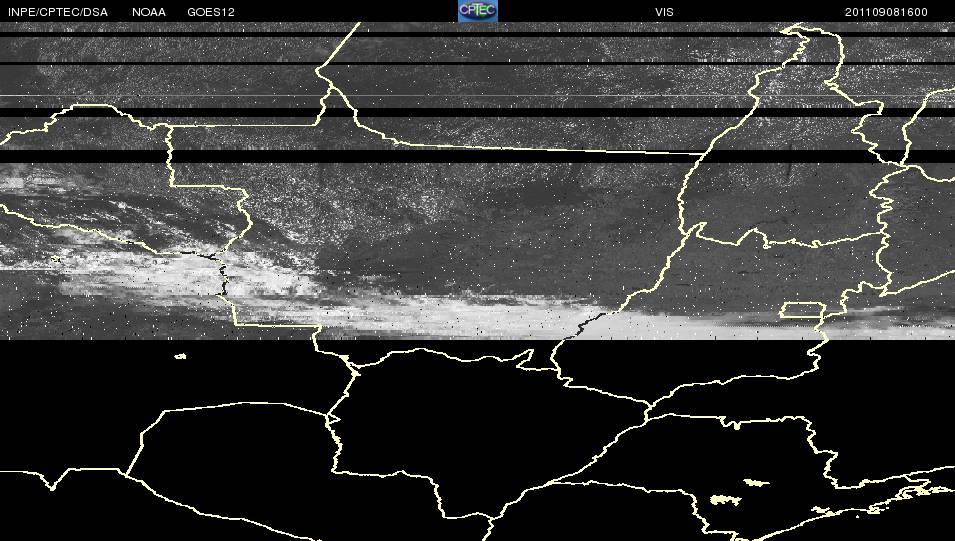955x541 pixels.
Task: Click the VIS channel label
Action: 664,12
